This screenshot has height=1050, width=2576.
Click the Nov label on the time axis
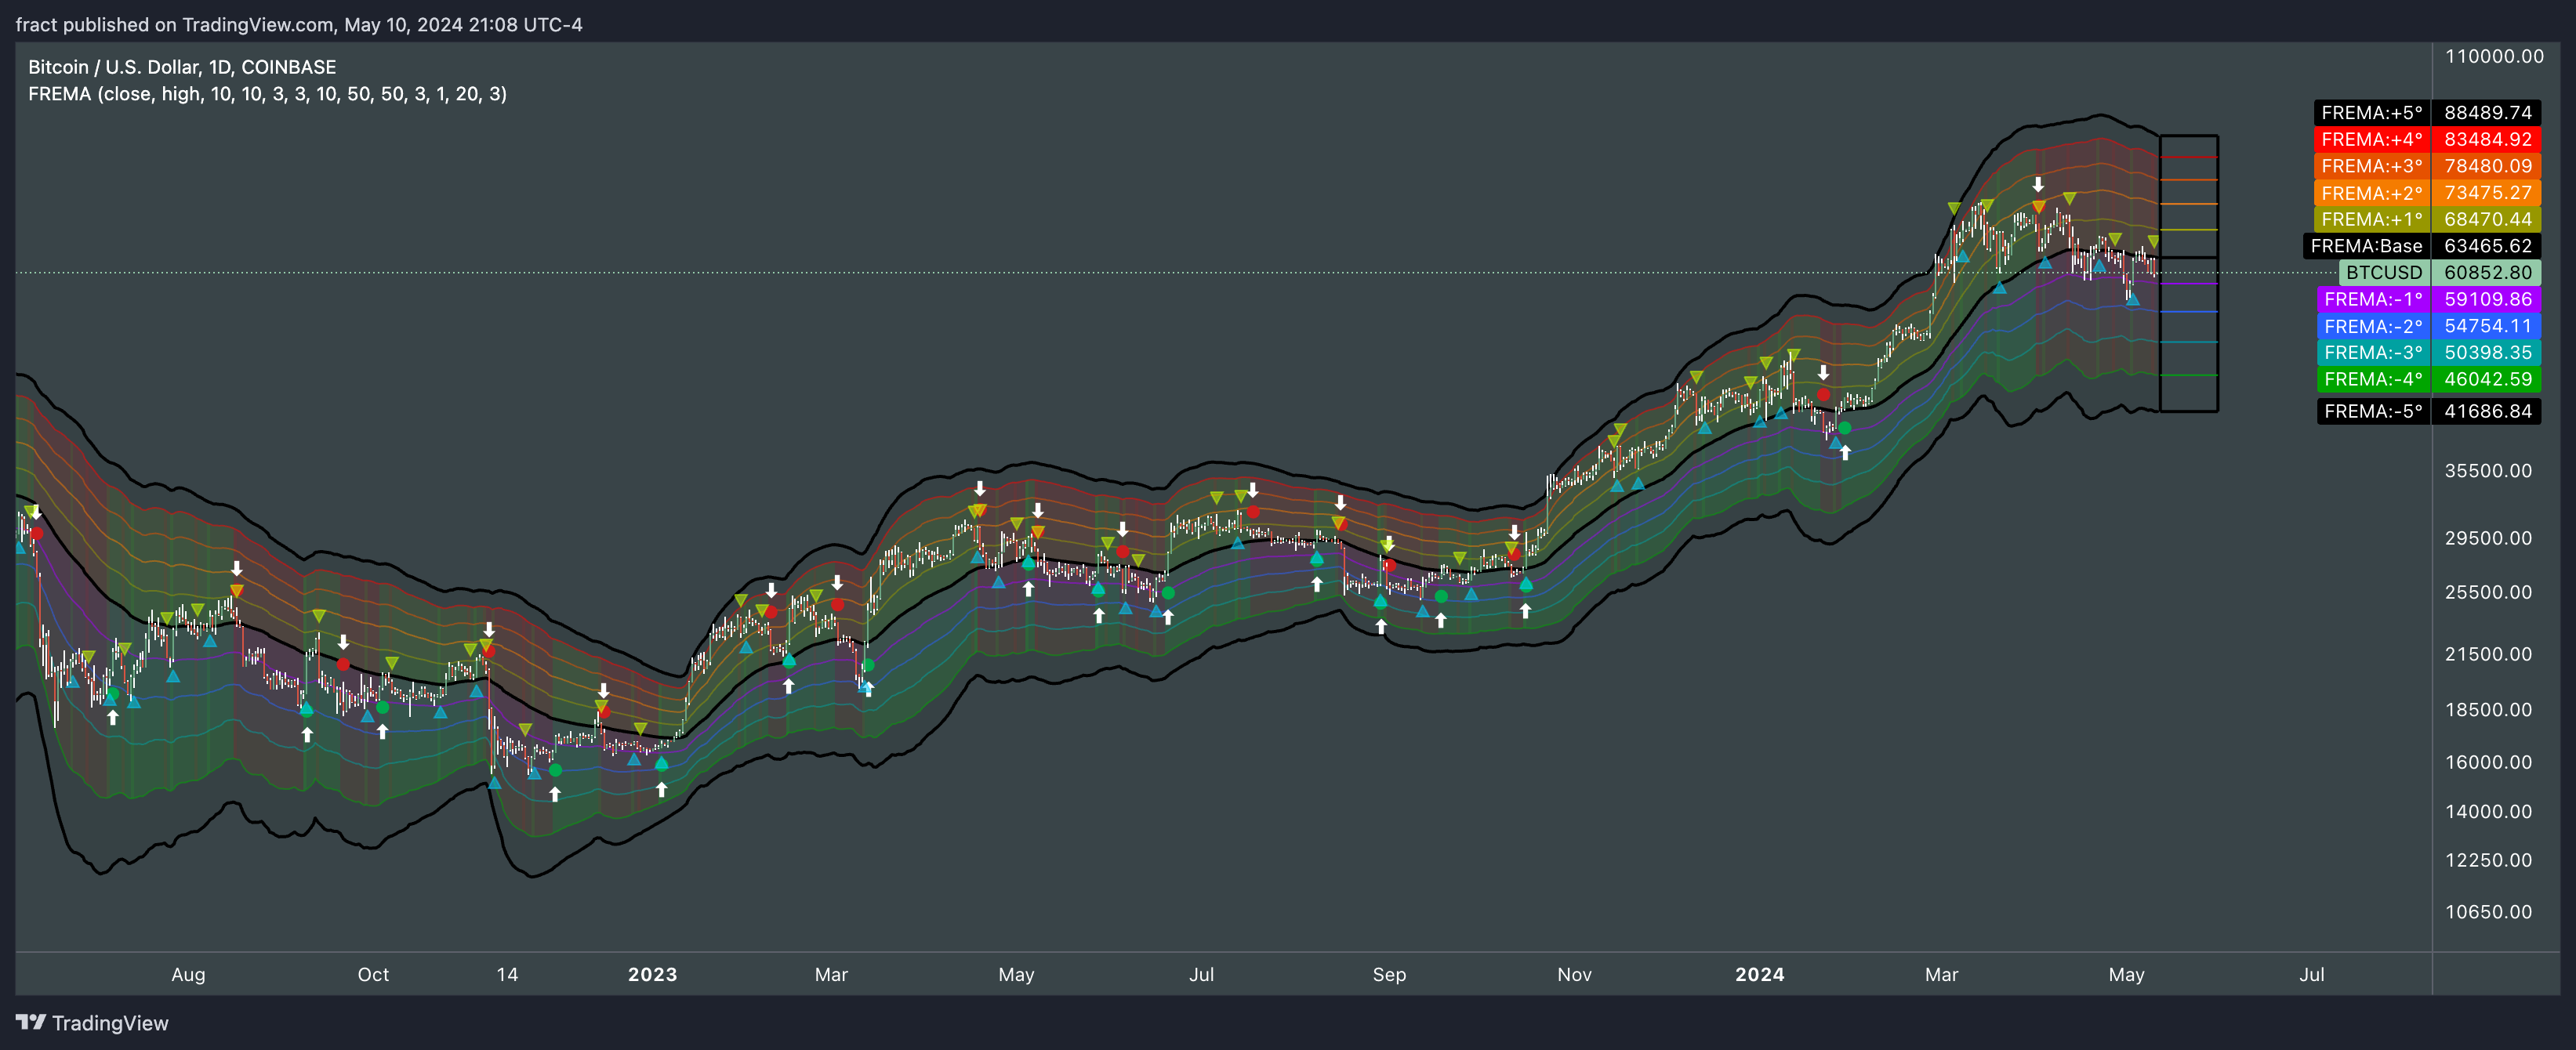click(x=1574, y=974)
